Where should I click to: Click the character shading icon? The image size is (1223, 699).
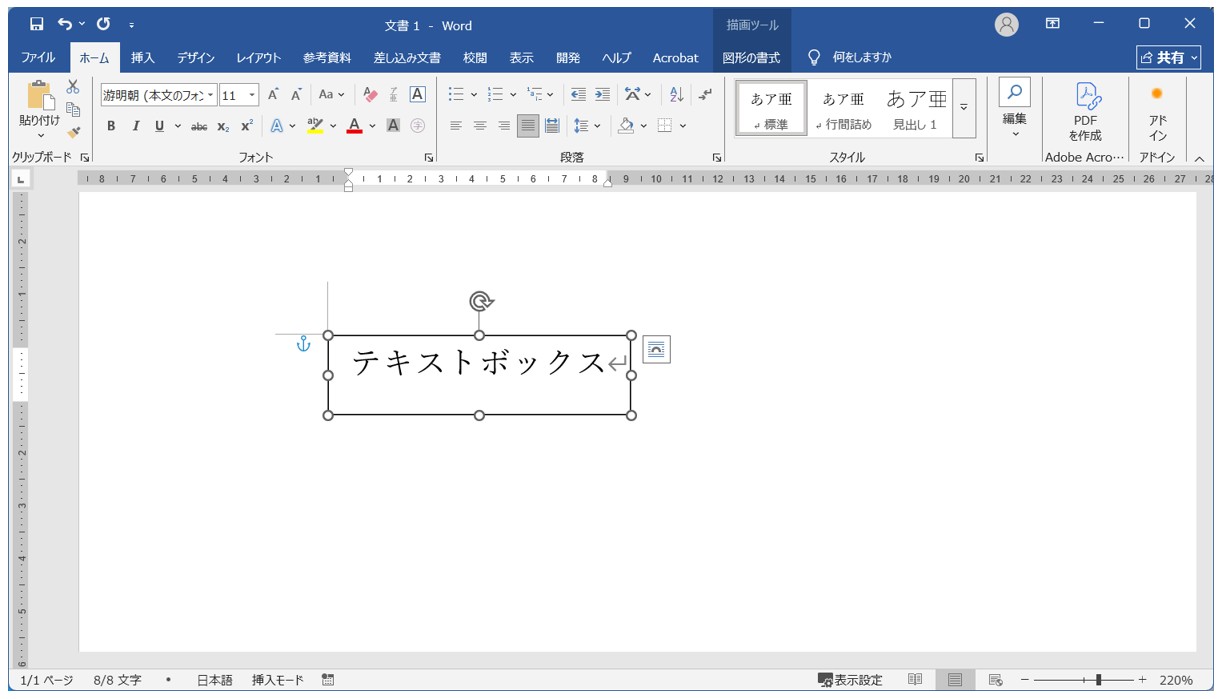tap(393, 126)
